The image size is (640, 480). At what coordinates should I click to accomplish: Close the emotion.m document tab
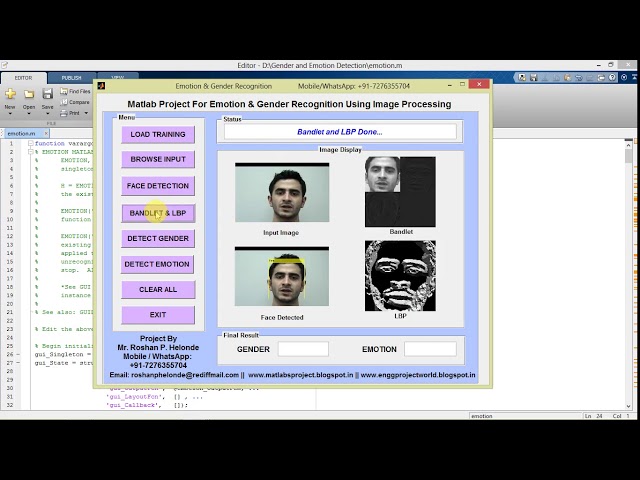point(46,133)
